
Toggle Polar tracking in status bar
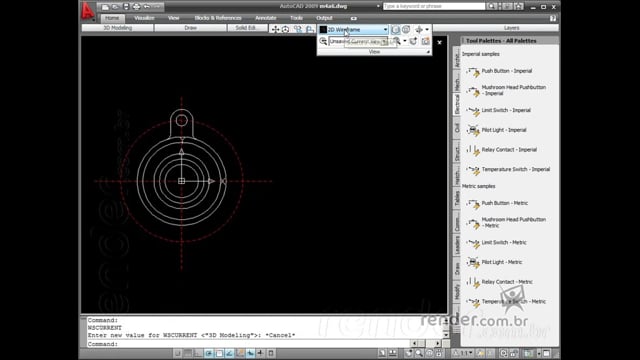coord(209,353)
